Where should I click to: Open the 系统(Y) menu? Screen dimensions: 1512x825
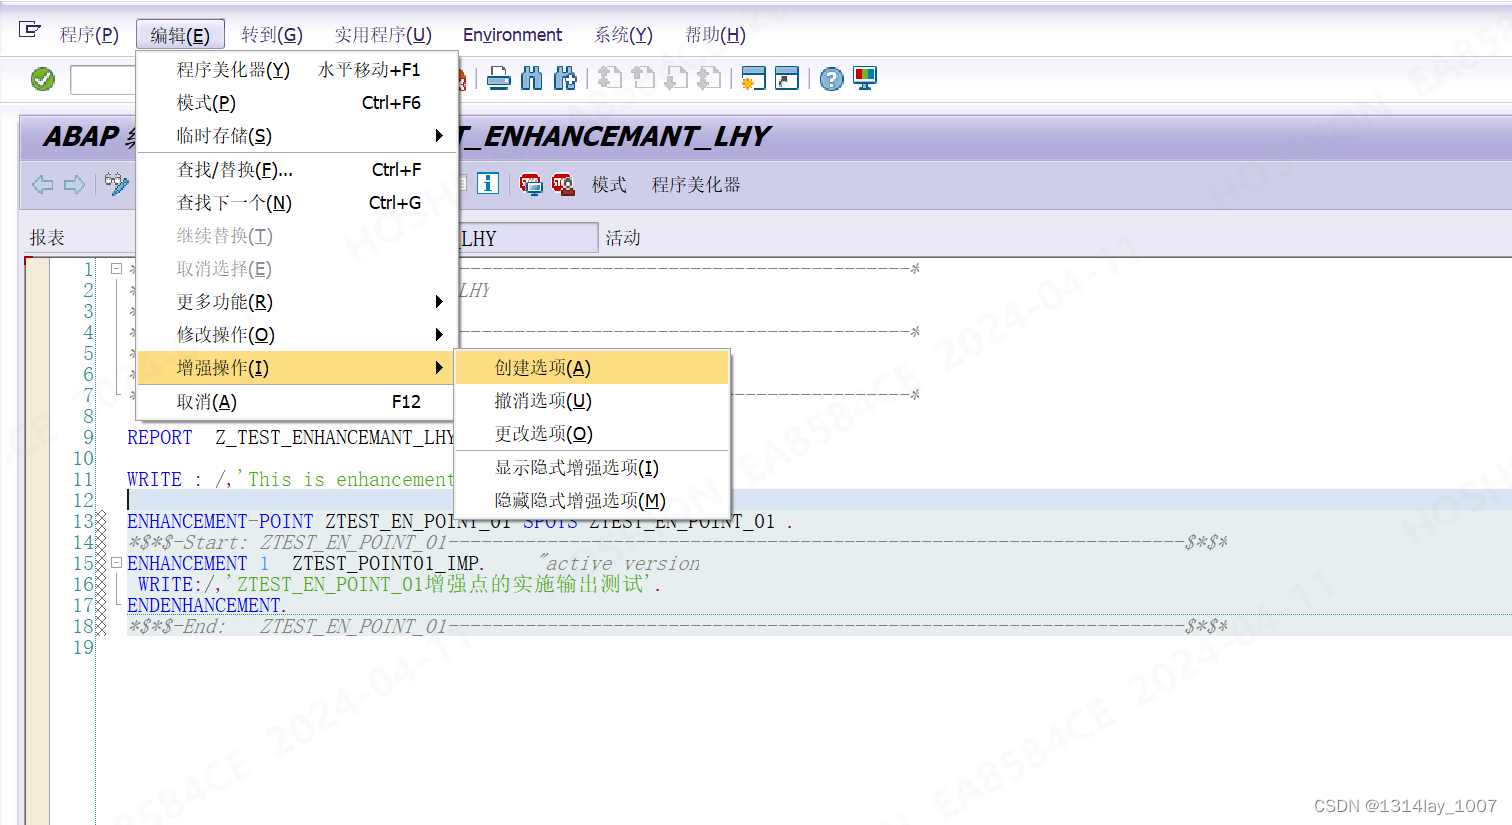tap(623, 35)
